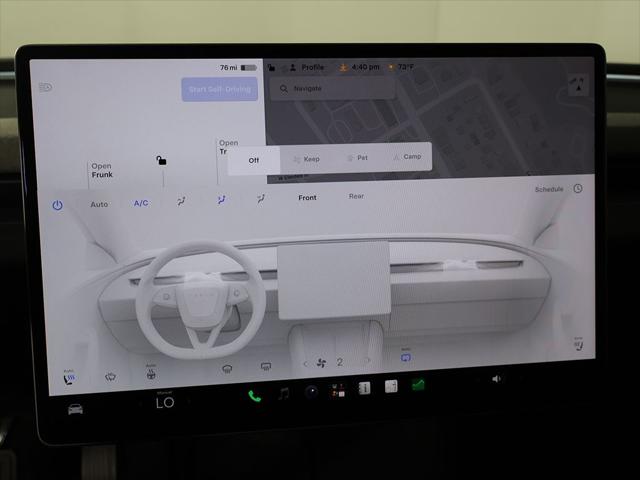Open the manual info app icon

tap(364, 388)
